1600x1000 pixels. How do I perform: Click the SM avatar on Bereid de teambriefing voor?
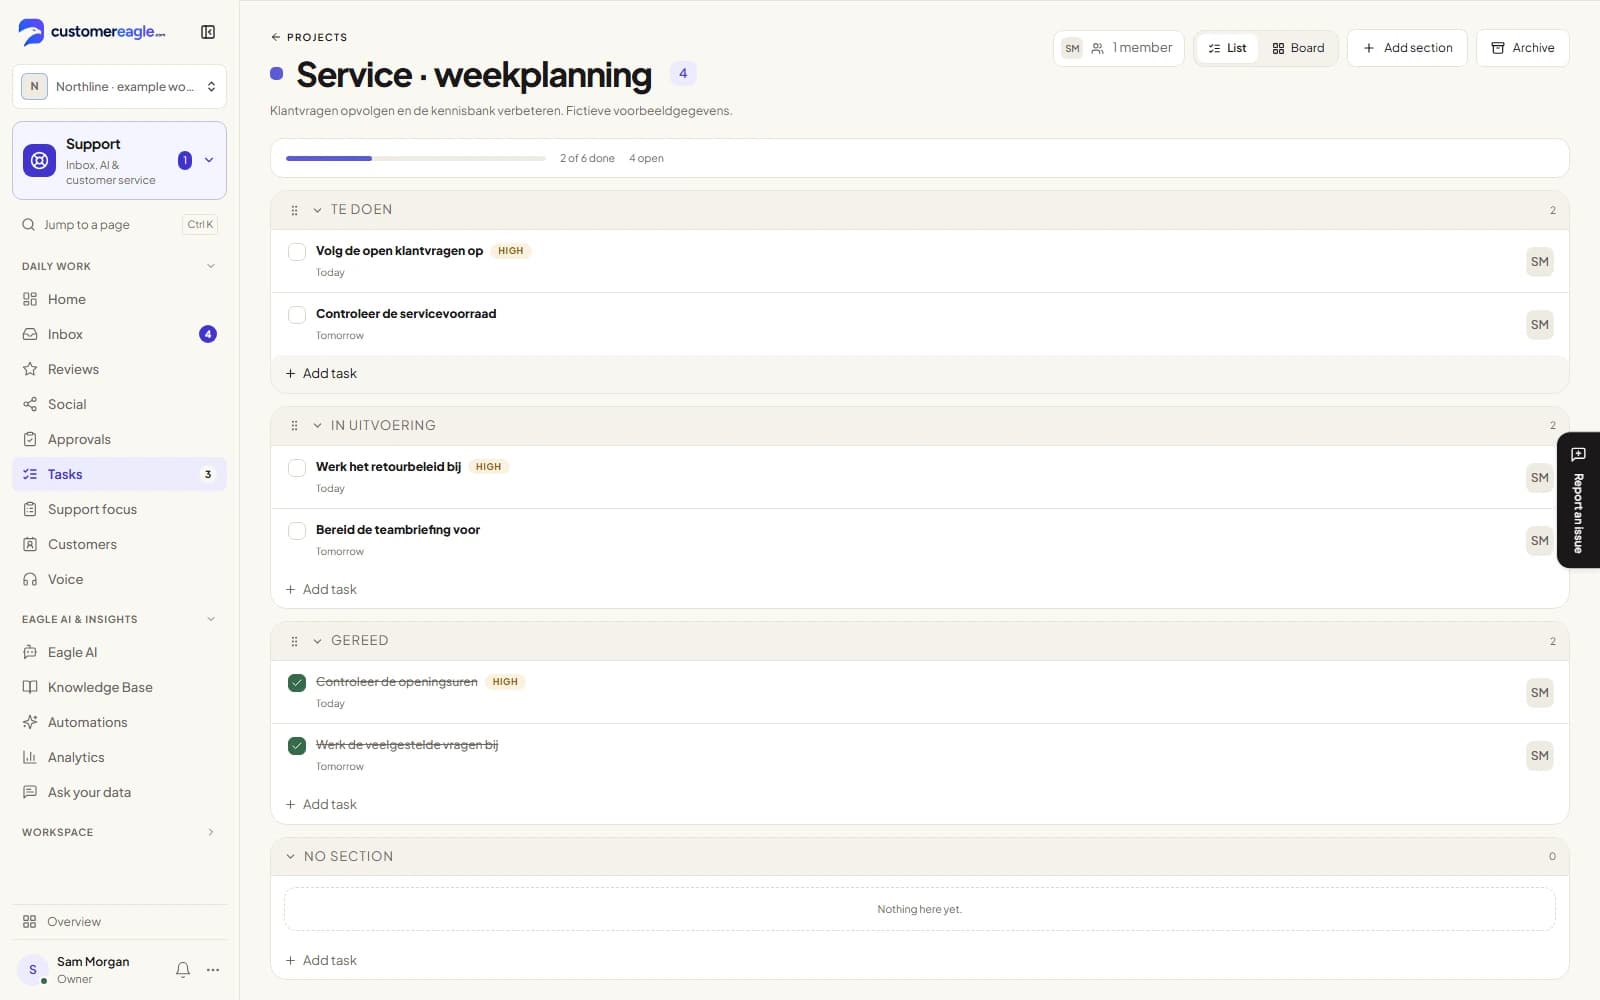(x=1539, y=541)
